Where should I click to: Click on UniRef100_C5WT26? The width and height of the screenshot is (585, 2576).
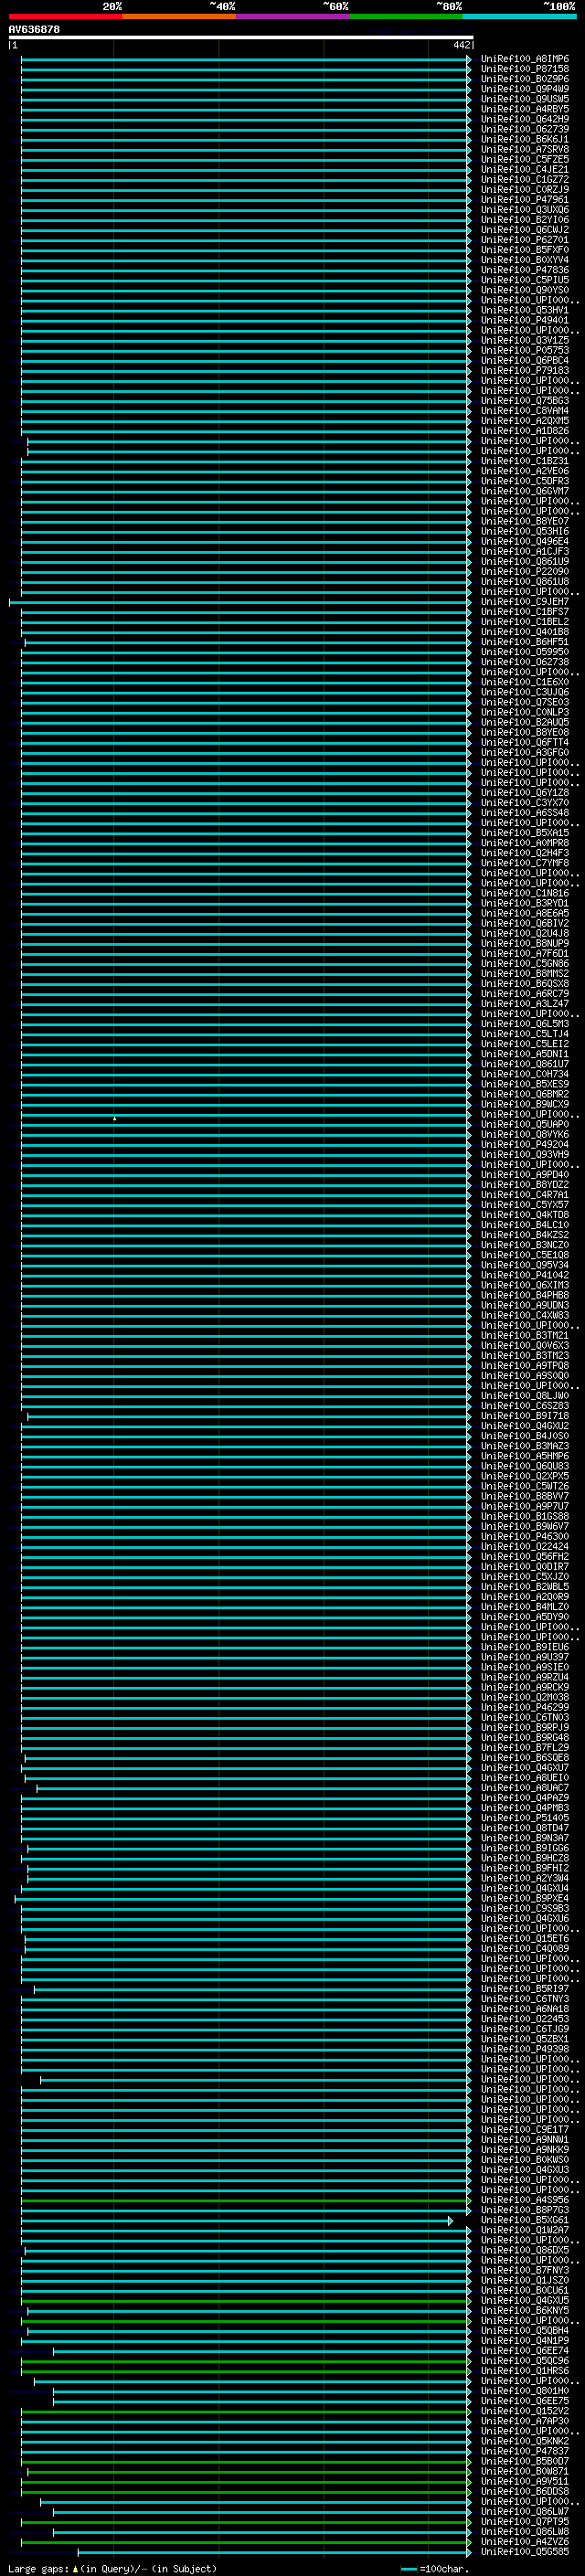[x=525, y=1485]
